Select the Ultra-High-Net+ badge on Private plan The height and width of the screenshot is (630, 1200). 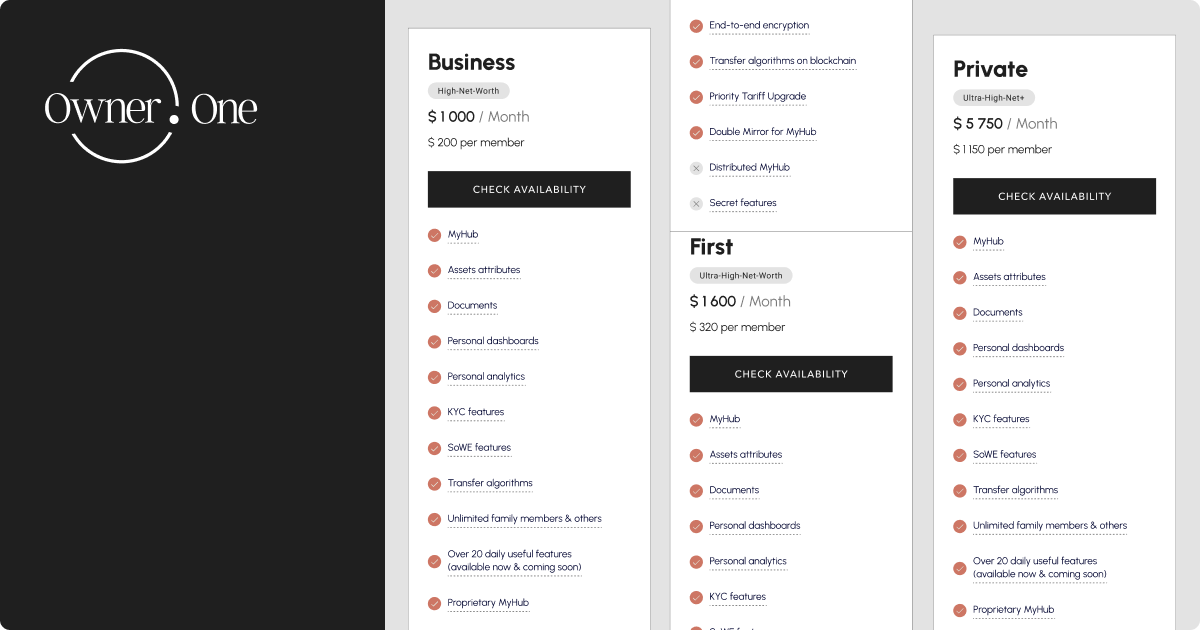(995, 97)
